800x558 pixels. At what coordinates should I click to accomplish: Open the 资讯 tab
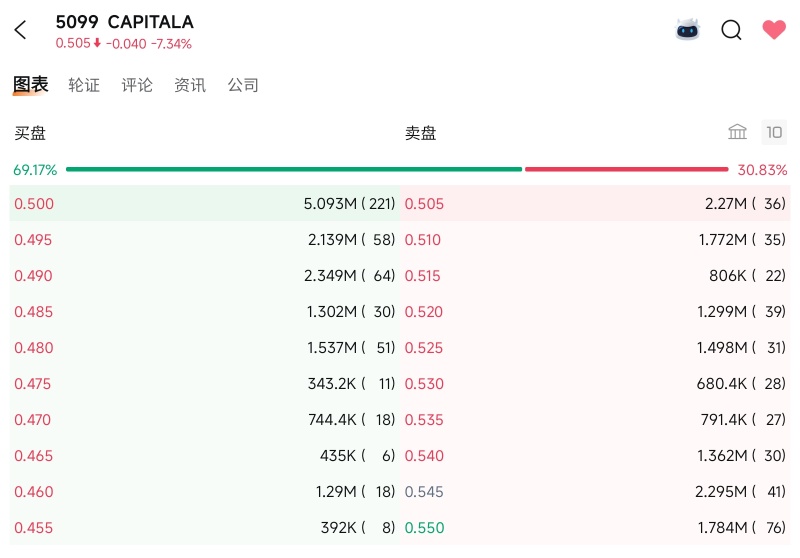tap(190, 85)
